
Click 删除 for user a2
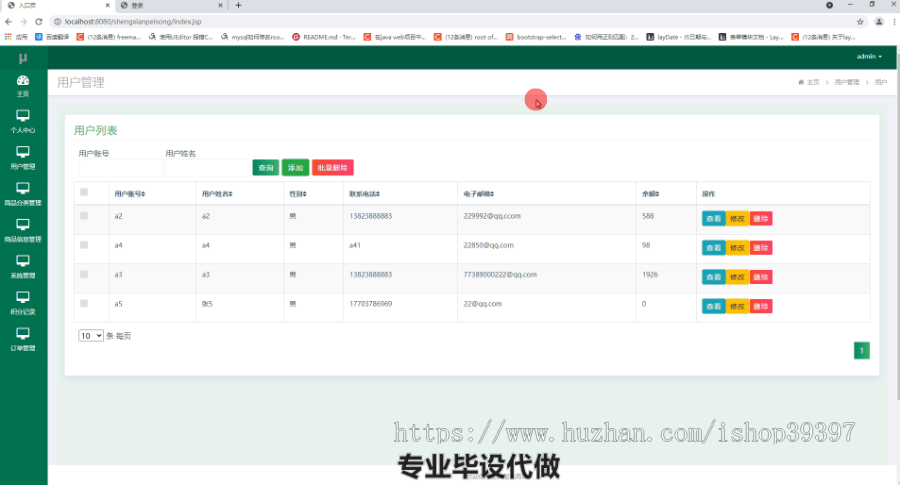(761, 219)
